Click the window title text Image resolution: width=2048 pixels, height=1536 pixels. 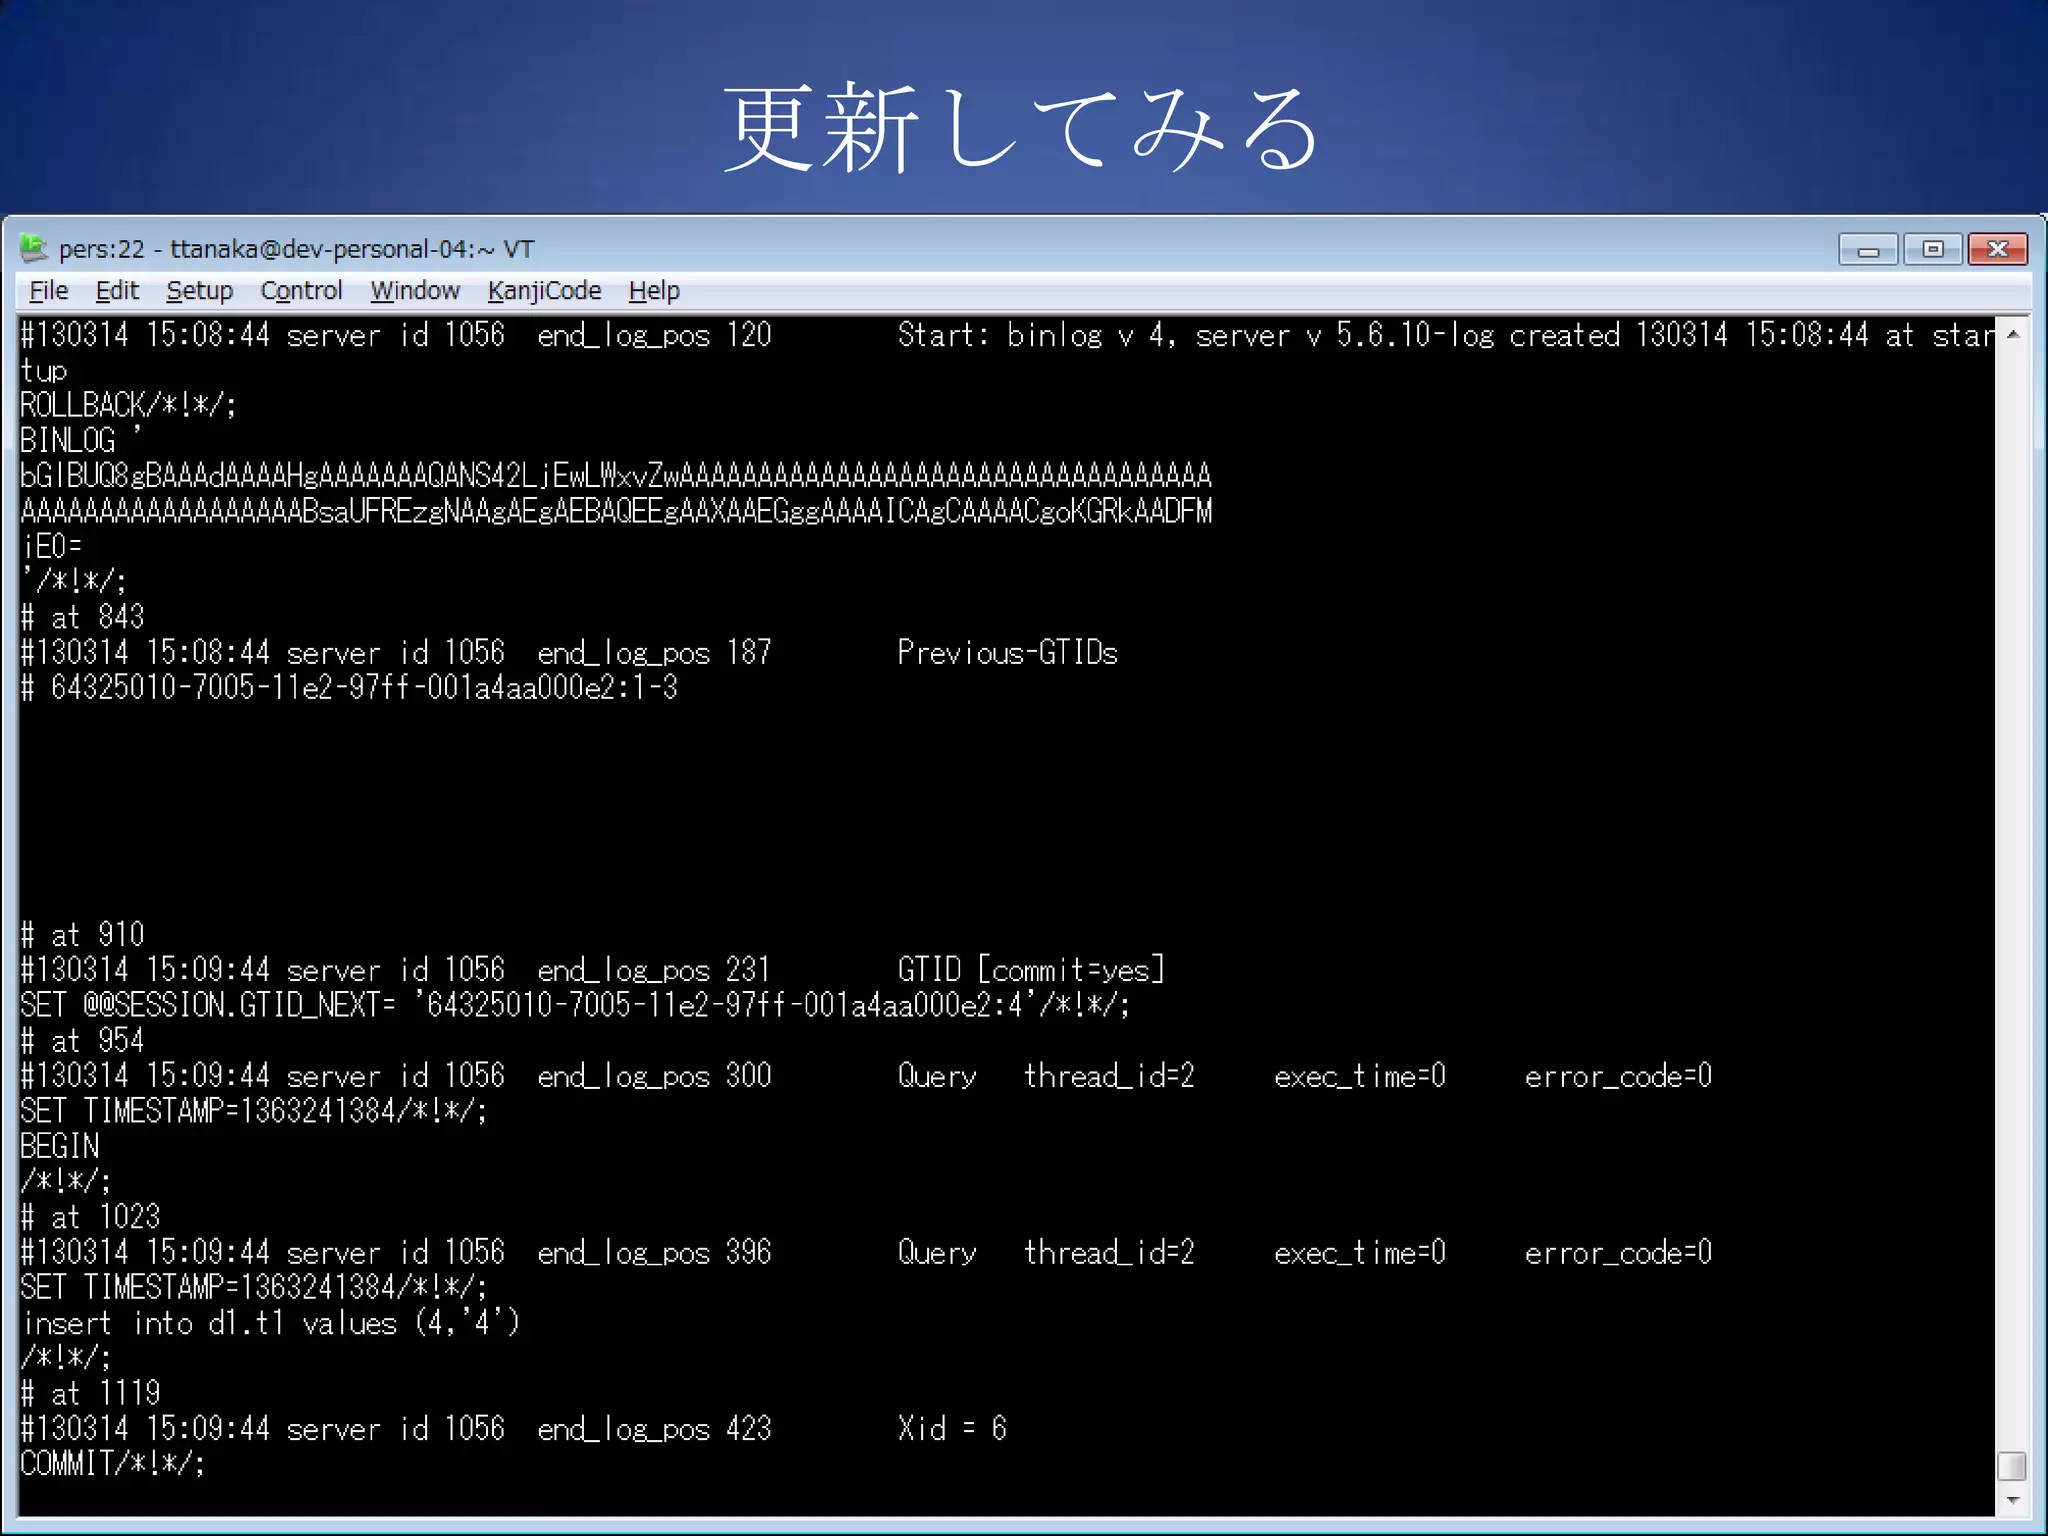coord(296,249)
